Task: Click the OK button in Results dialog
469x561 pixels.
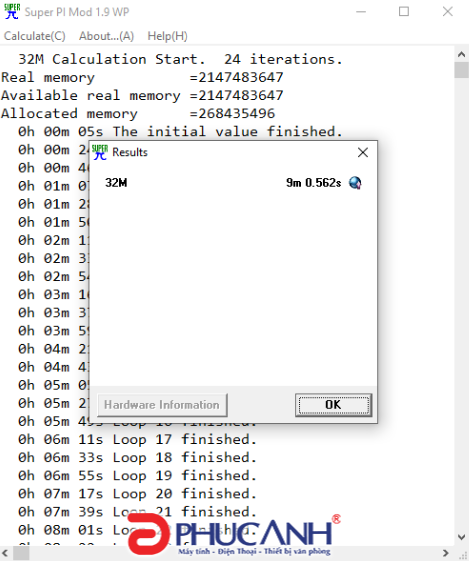Action: coord(333,405)
